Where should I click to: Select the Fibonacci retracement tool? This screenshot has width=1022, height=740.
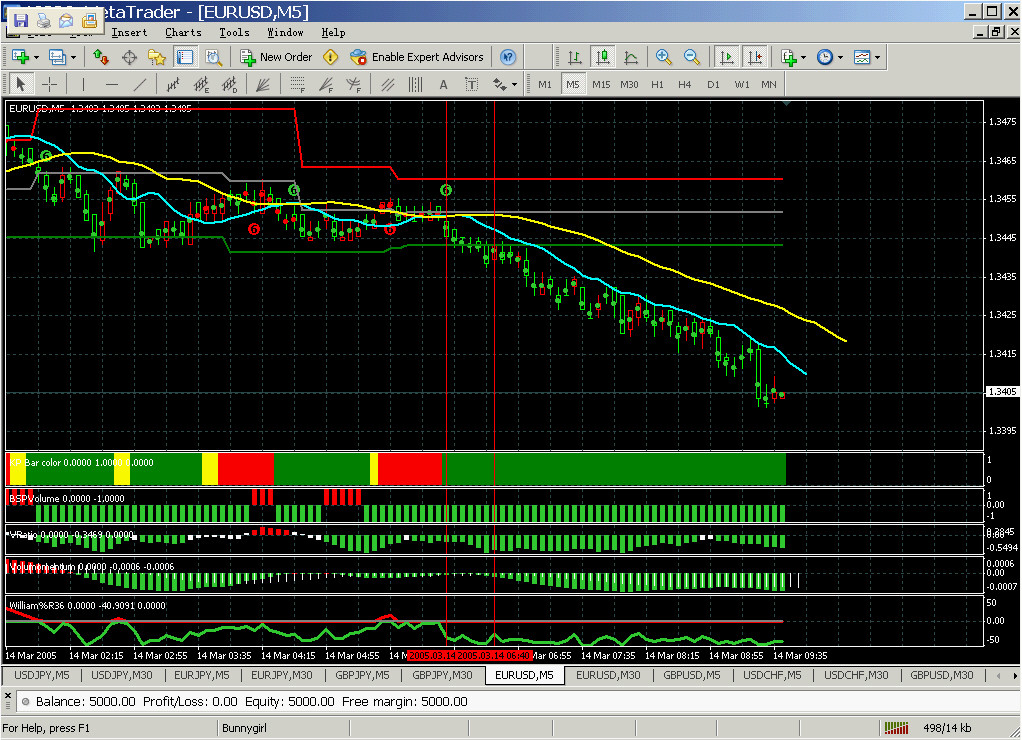point(298,84)
